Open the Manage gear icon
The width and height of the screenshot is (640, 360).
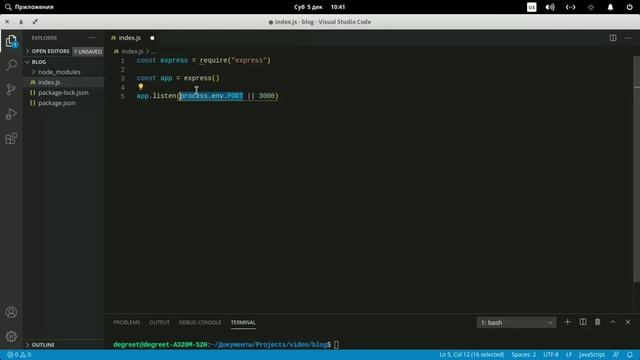click(11, 336)
